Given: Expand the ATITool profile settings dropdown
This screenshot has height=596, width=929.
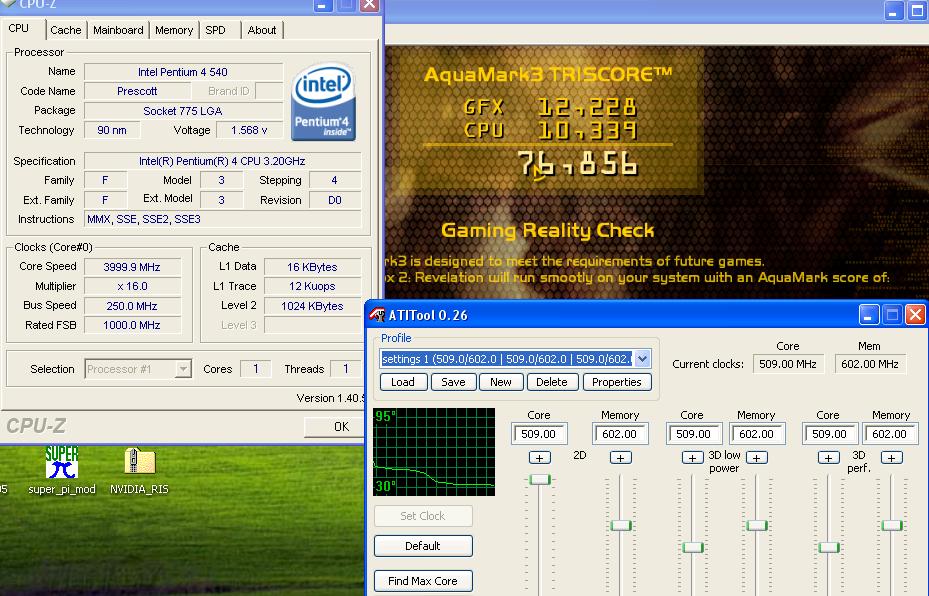Looking at the screenshot, I should [x=642, y=358].
